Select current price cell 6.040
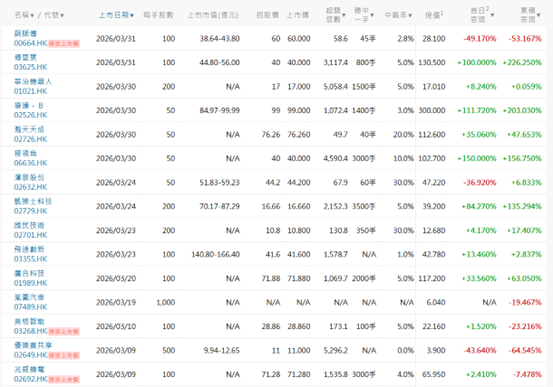Image resolution: width=553 pixels, height=387 pixels. coord(436,303)
